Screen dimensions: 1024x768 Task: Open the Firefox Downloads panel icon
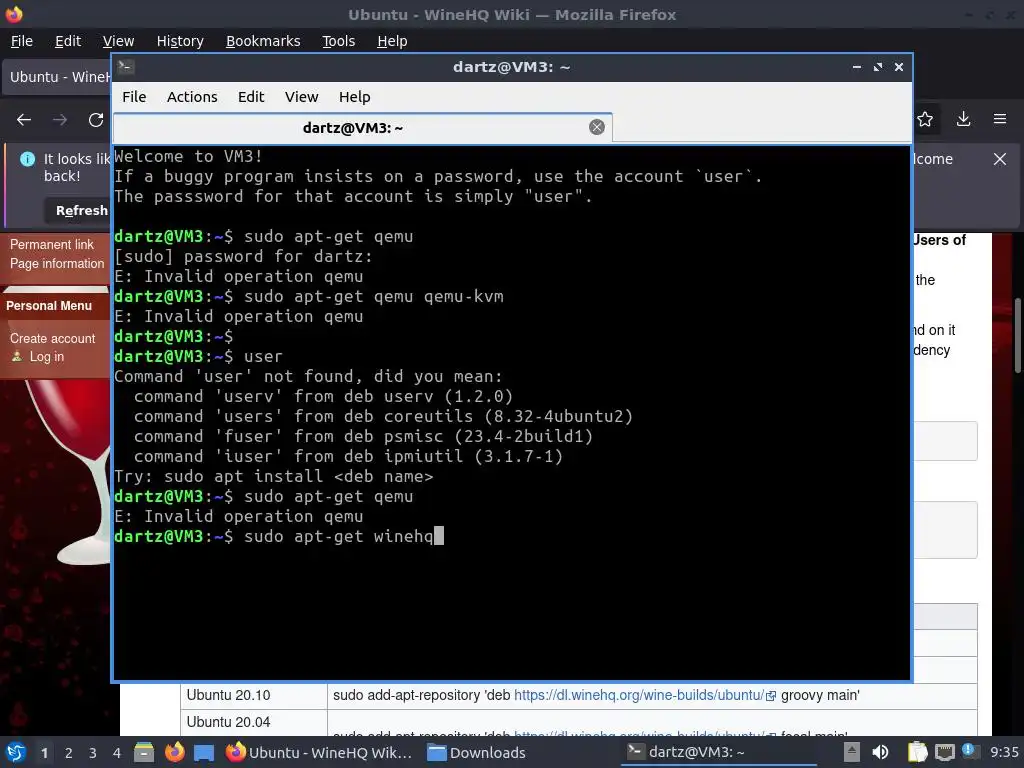(x=963, y=119)
